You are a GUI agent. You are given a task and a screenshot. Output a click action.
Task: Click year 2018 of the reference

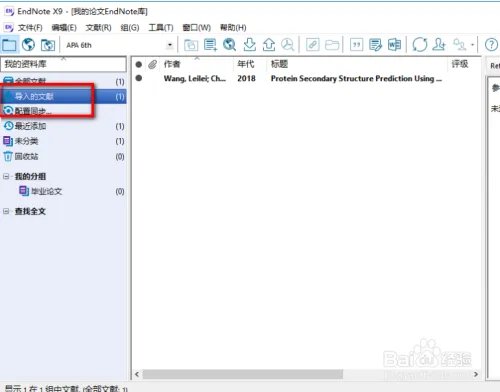[x=246, y=79]
